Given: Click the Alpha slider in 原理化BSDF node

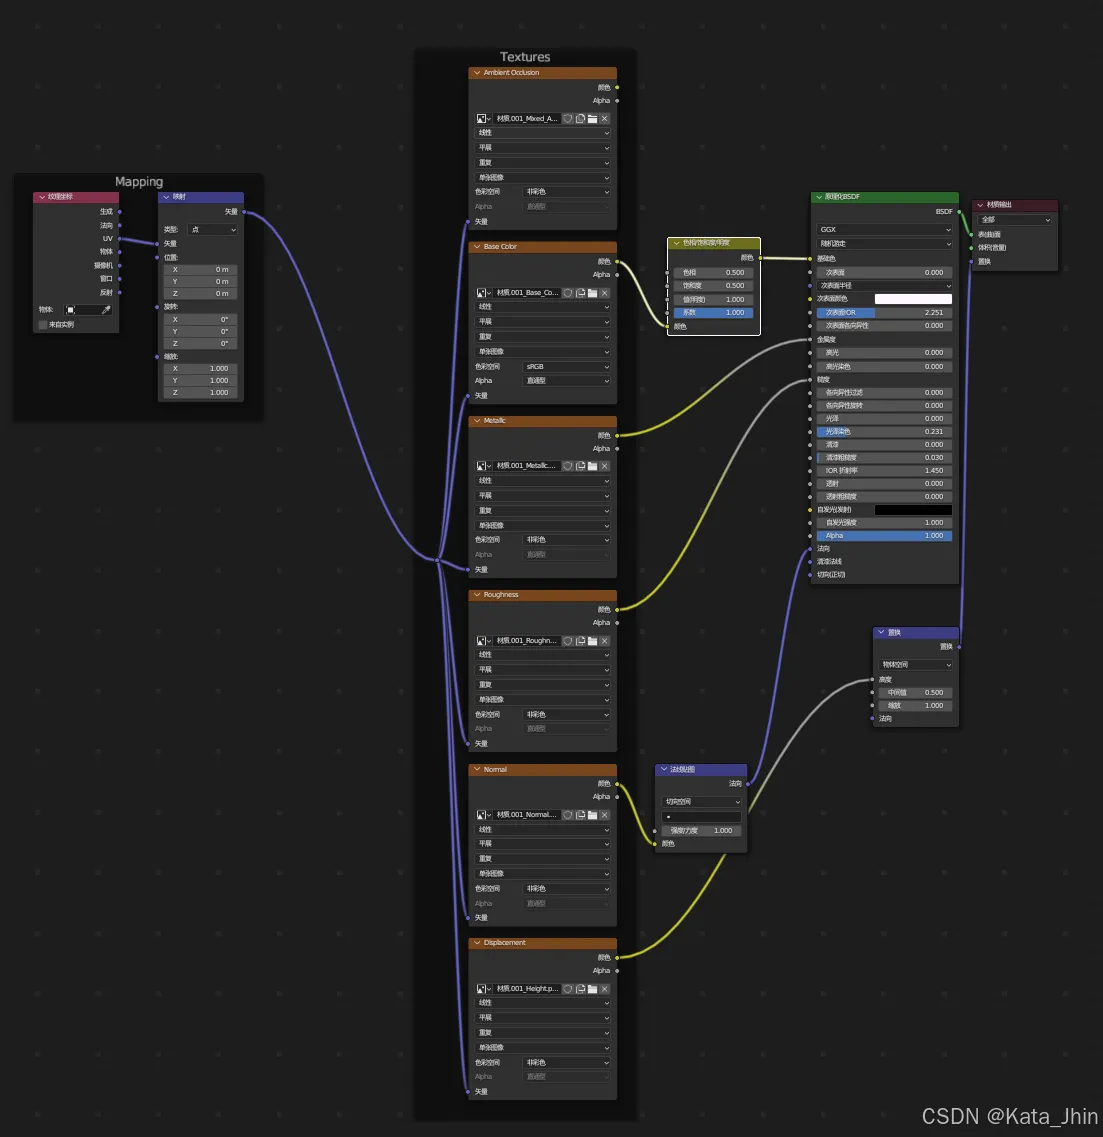Looking at the screenshot, I should [x=885, y=536].
